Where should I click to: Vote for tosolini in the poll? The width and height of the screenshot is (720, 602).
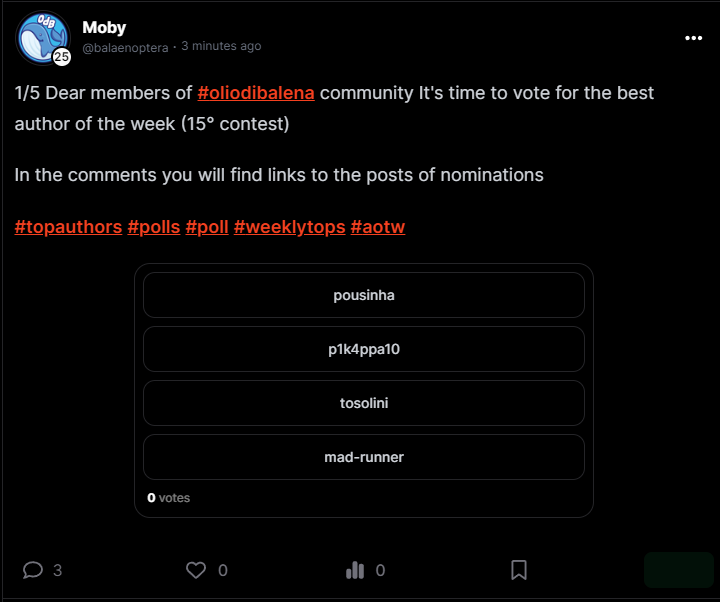[x=364, y=403]
